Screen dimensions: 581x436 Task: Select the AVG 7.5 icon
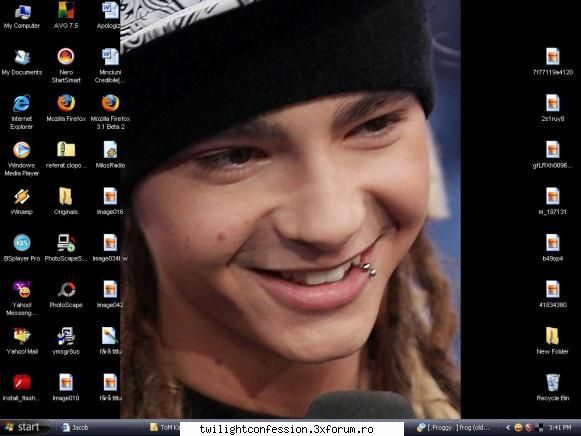click(x=66, y=16)
